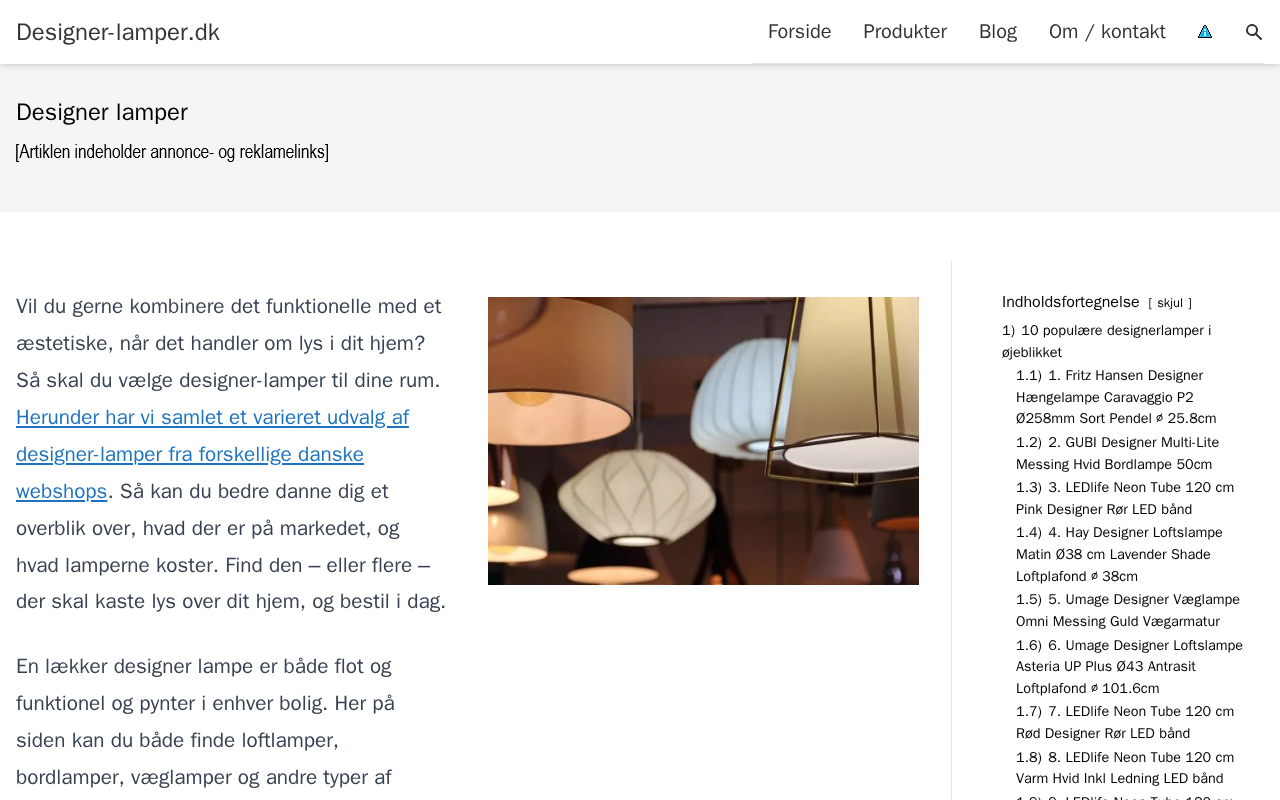This screenshot has width=1280, height=800.
Task: Jump to '10 populære designerlamper i øjeblikket'
Action: click(1106, 341)
